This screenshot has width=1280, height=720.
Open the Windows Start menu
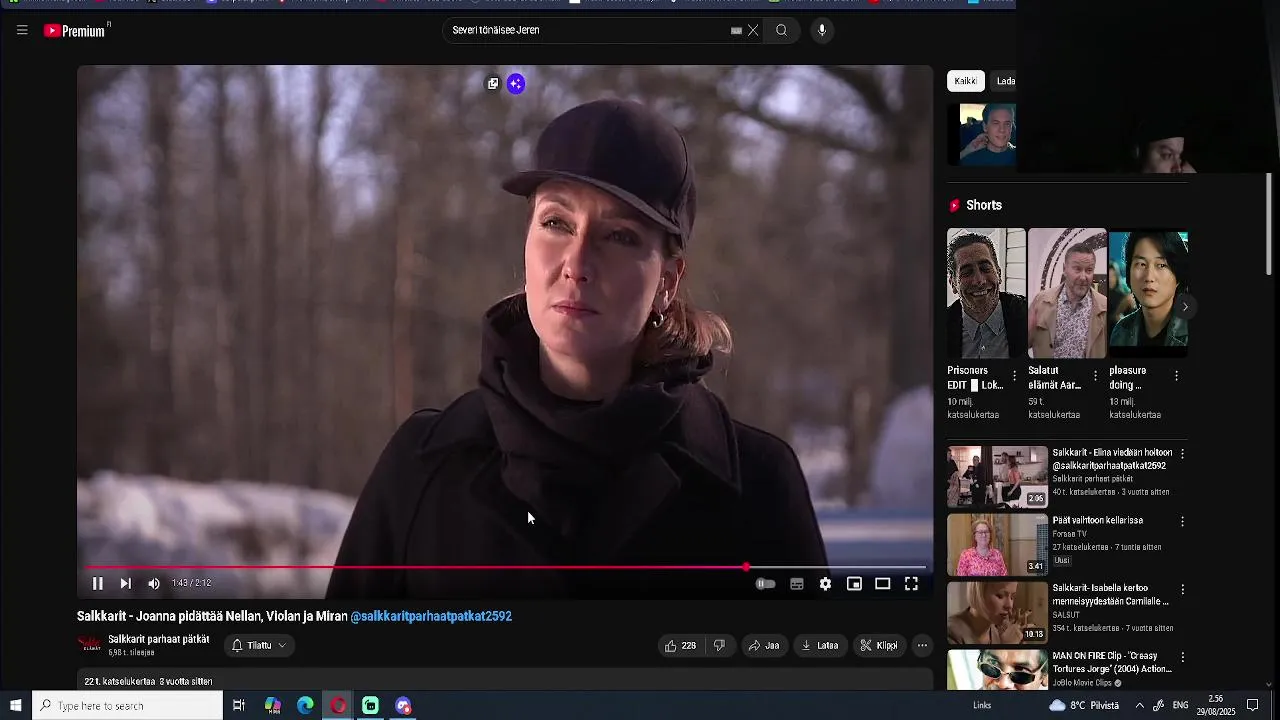(x=16, y=706)
